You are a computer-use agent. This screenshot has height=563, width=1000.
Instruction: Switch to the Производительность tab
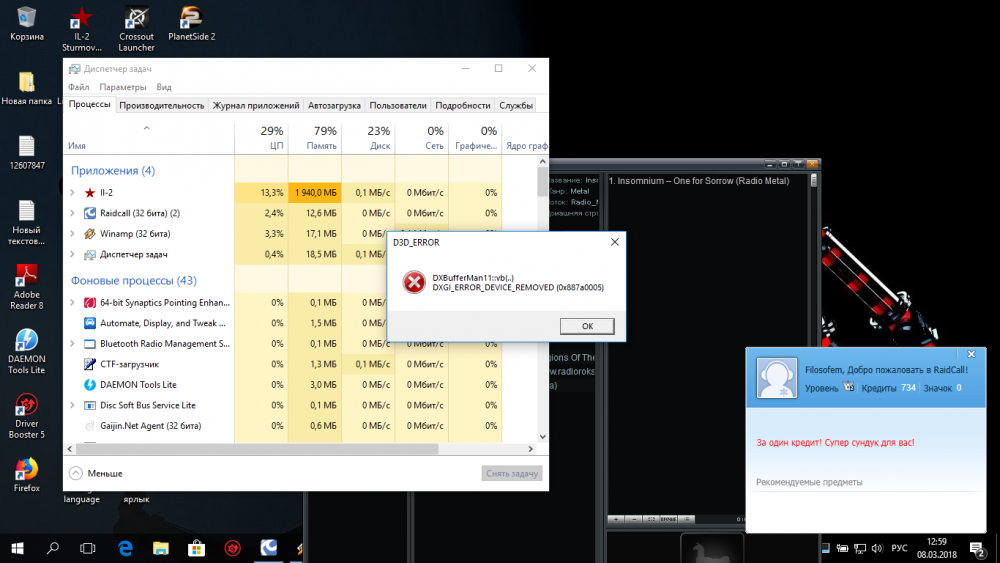tap(161, 105)
